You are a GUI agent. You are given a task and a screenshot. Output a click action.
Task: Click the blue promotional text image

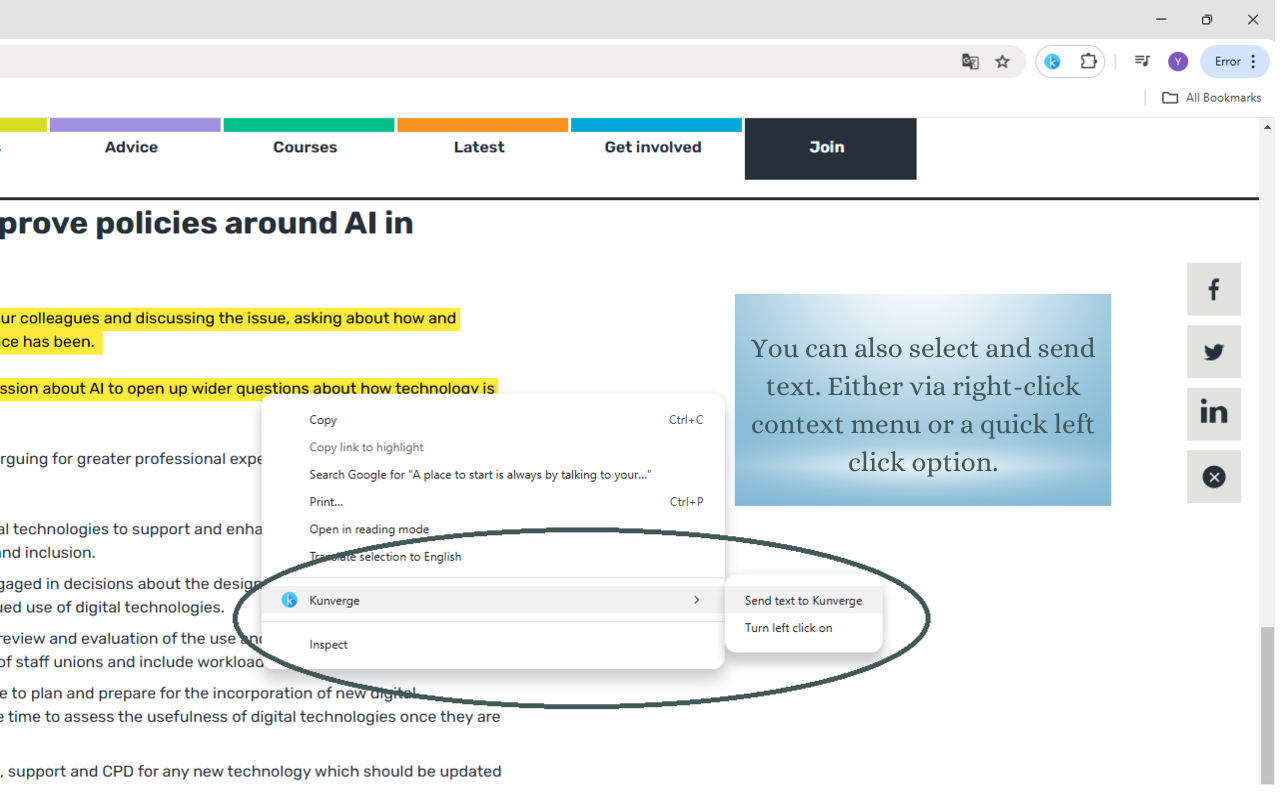tap(923, 400)
